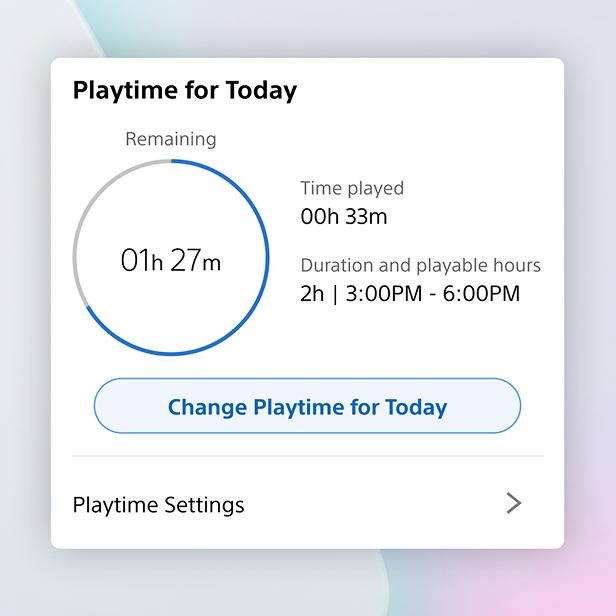Viewport: 616px width, 616px height.
Task: Select the 00h 33m time played value
Action: coord(344,215)
